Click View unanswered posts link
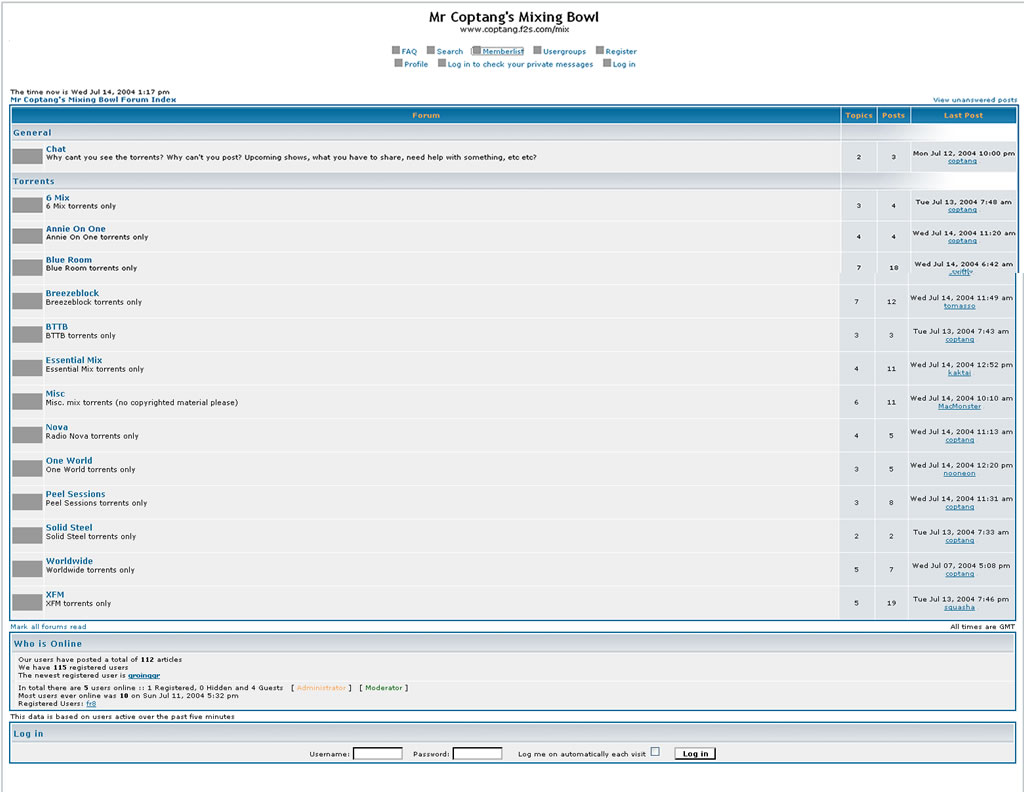 click(x=974, y=100)
